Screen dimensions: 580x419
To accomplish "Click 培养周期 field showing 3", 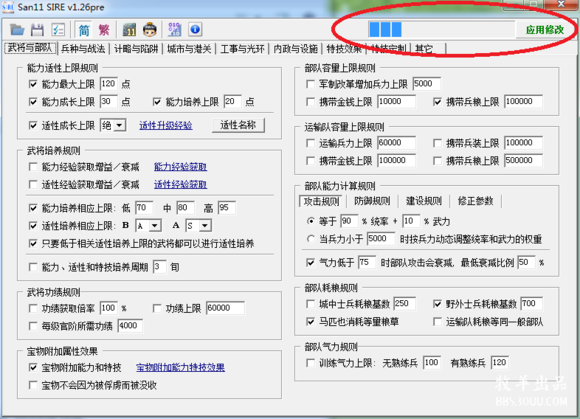I will coord(159,267).
